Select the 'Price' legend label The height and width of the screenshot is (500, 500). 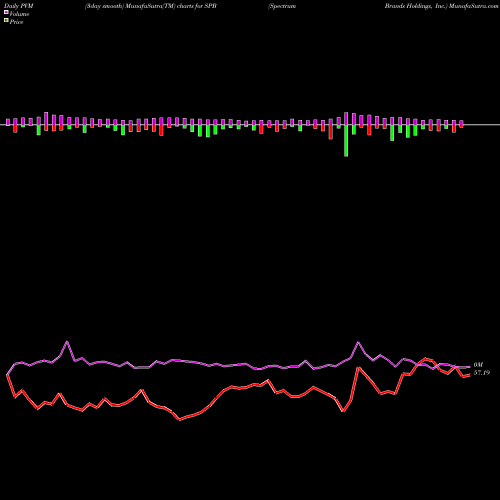[x=16, y=22]
